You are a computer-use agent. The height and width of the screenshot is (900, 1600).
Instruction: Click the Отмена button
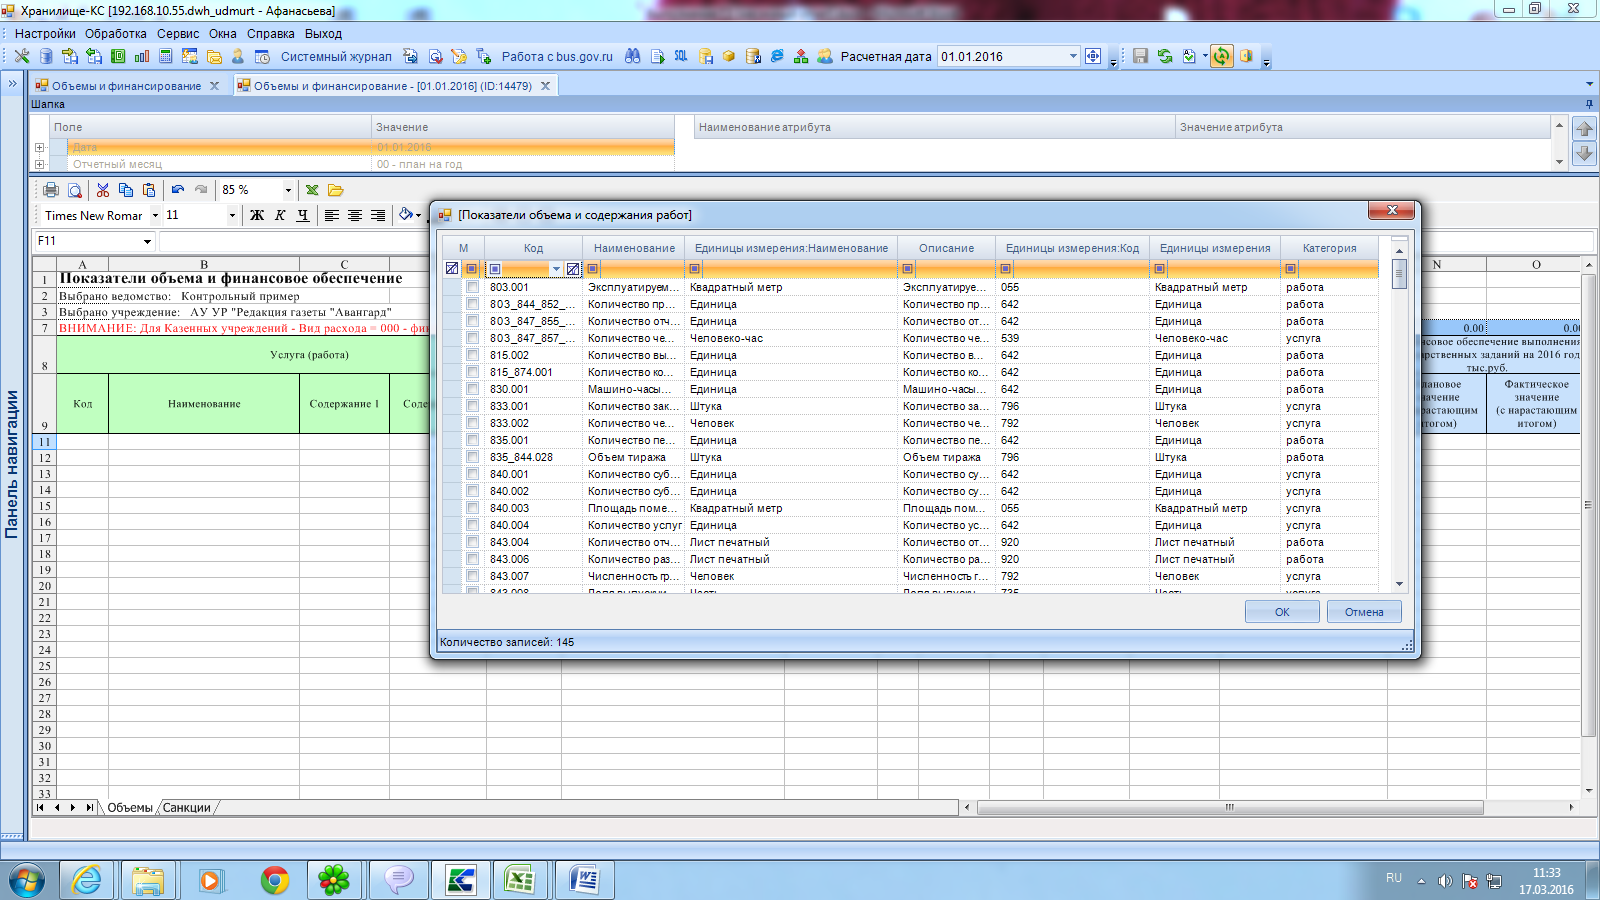point(1363,612)
